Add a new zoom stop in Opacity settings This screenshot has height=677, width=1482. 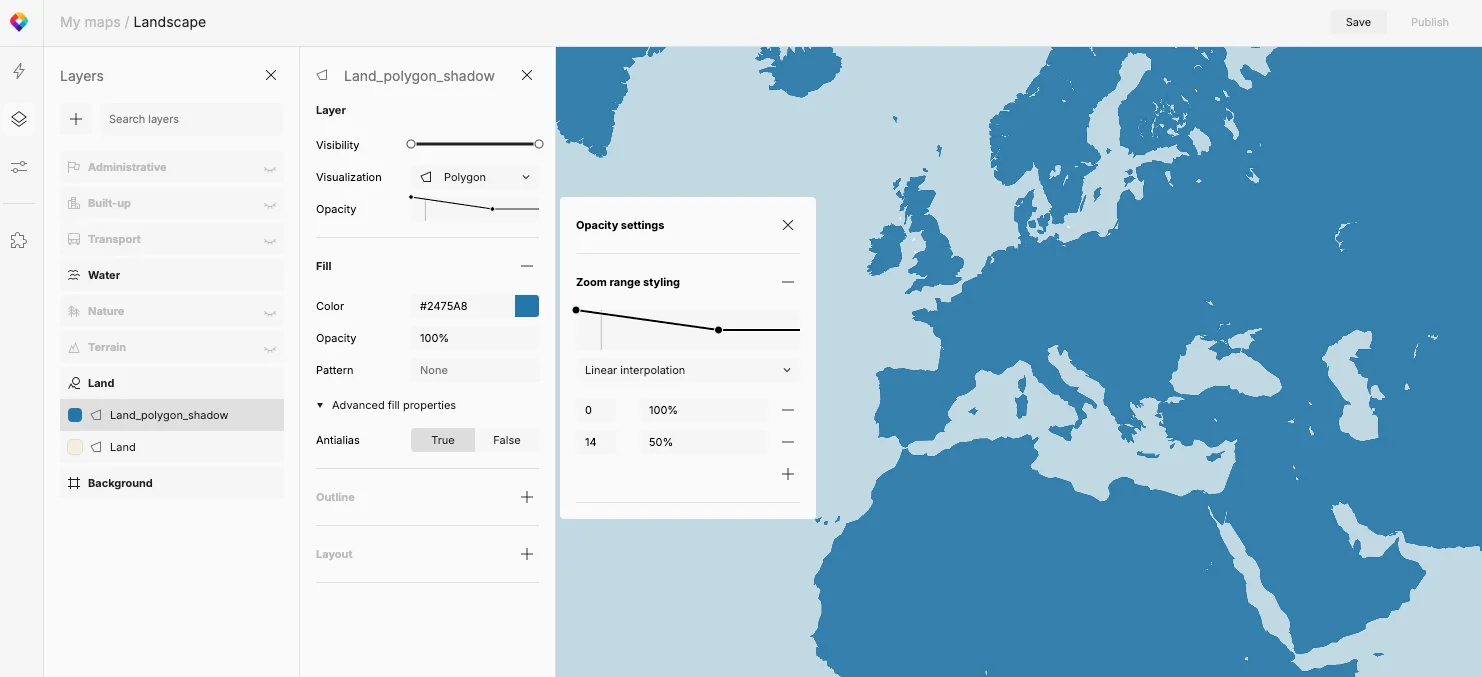pos(788,474)
